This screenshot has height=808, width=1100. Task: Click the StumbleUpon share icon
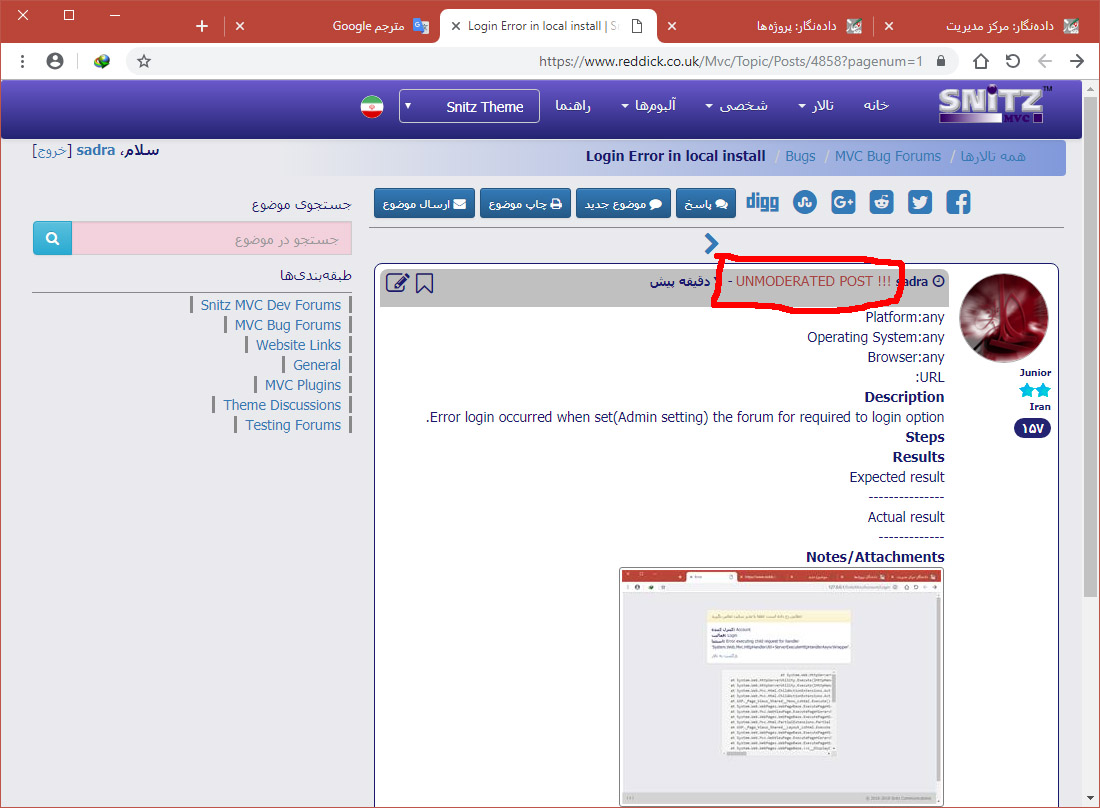(804, 203)
